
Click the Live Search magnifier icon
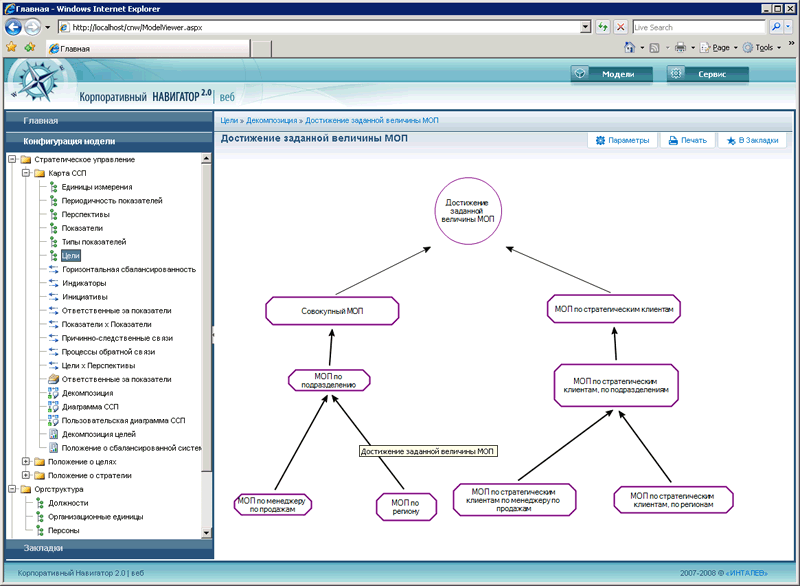[x=776, y=27]
